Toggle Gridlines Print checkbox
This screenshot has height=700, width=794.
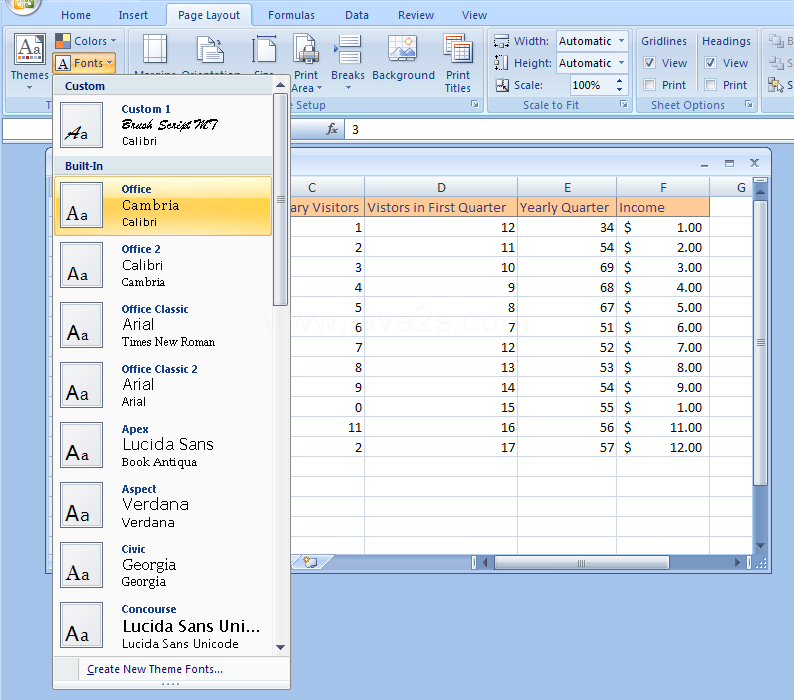coord(649,85)
